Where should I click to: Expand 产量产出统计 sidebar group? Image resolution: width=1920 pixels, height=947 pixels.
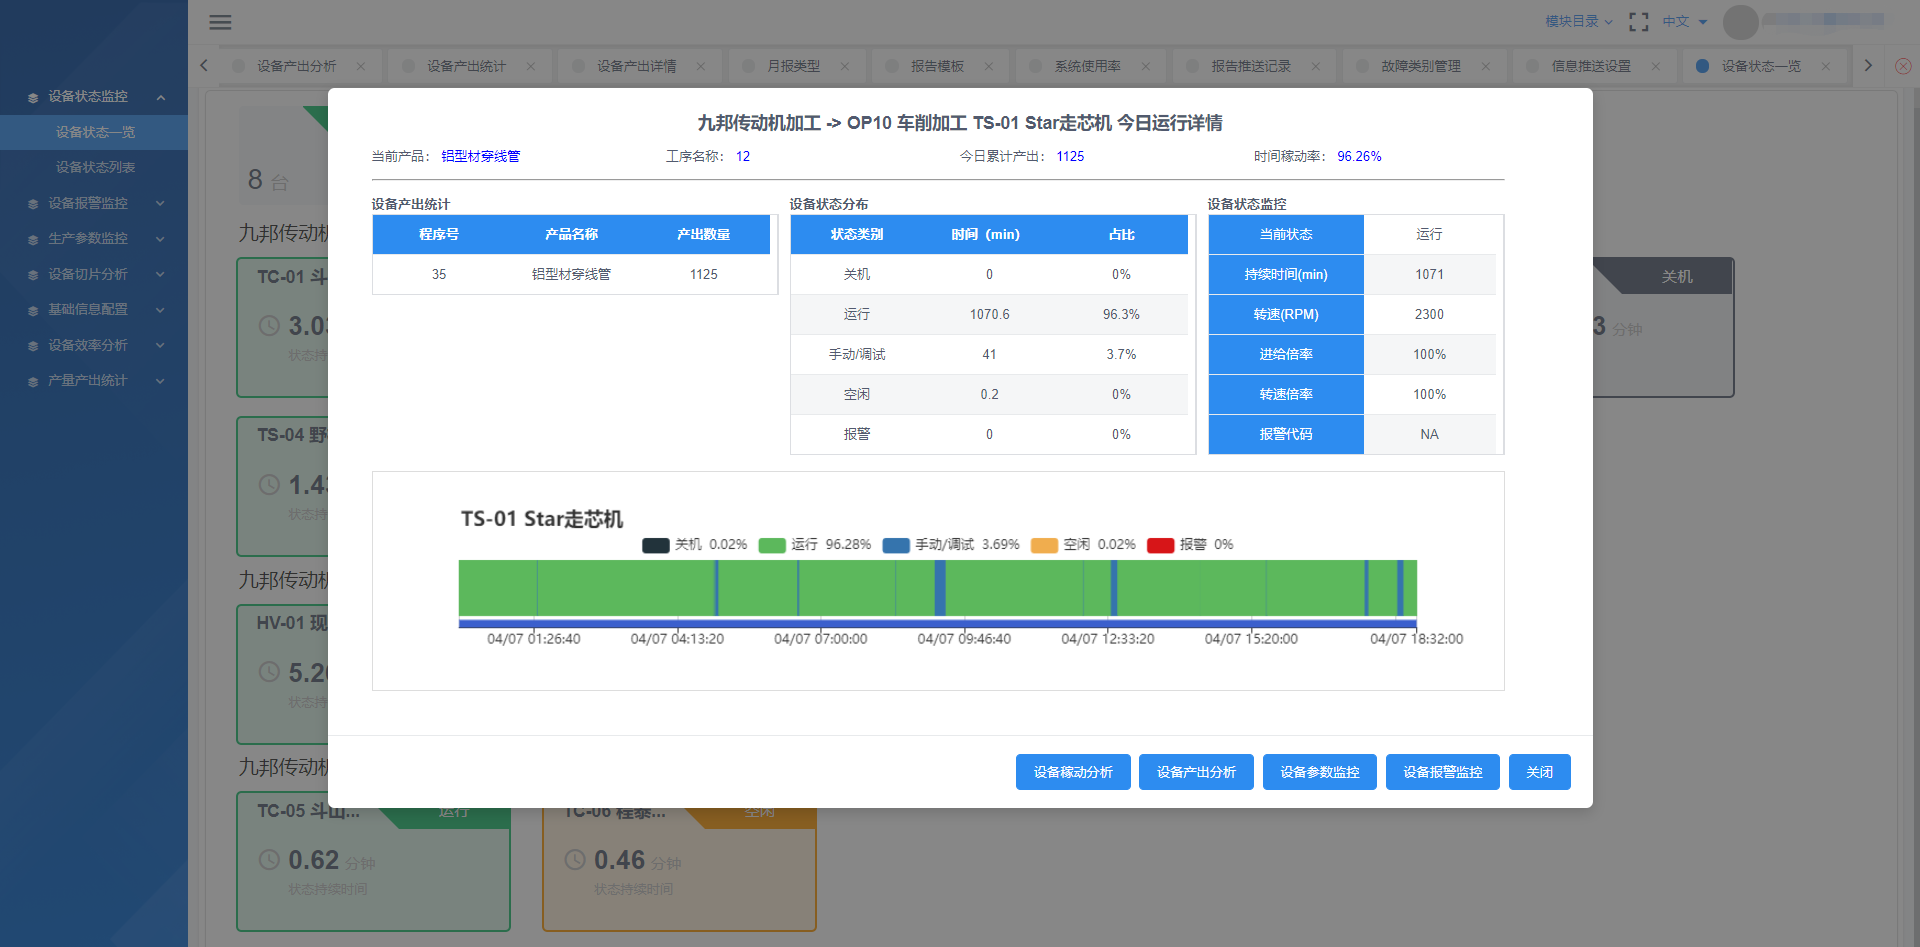pos(94,380)
